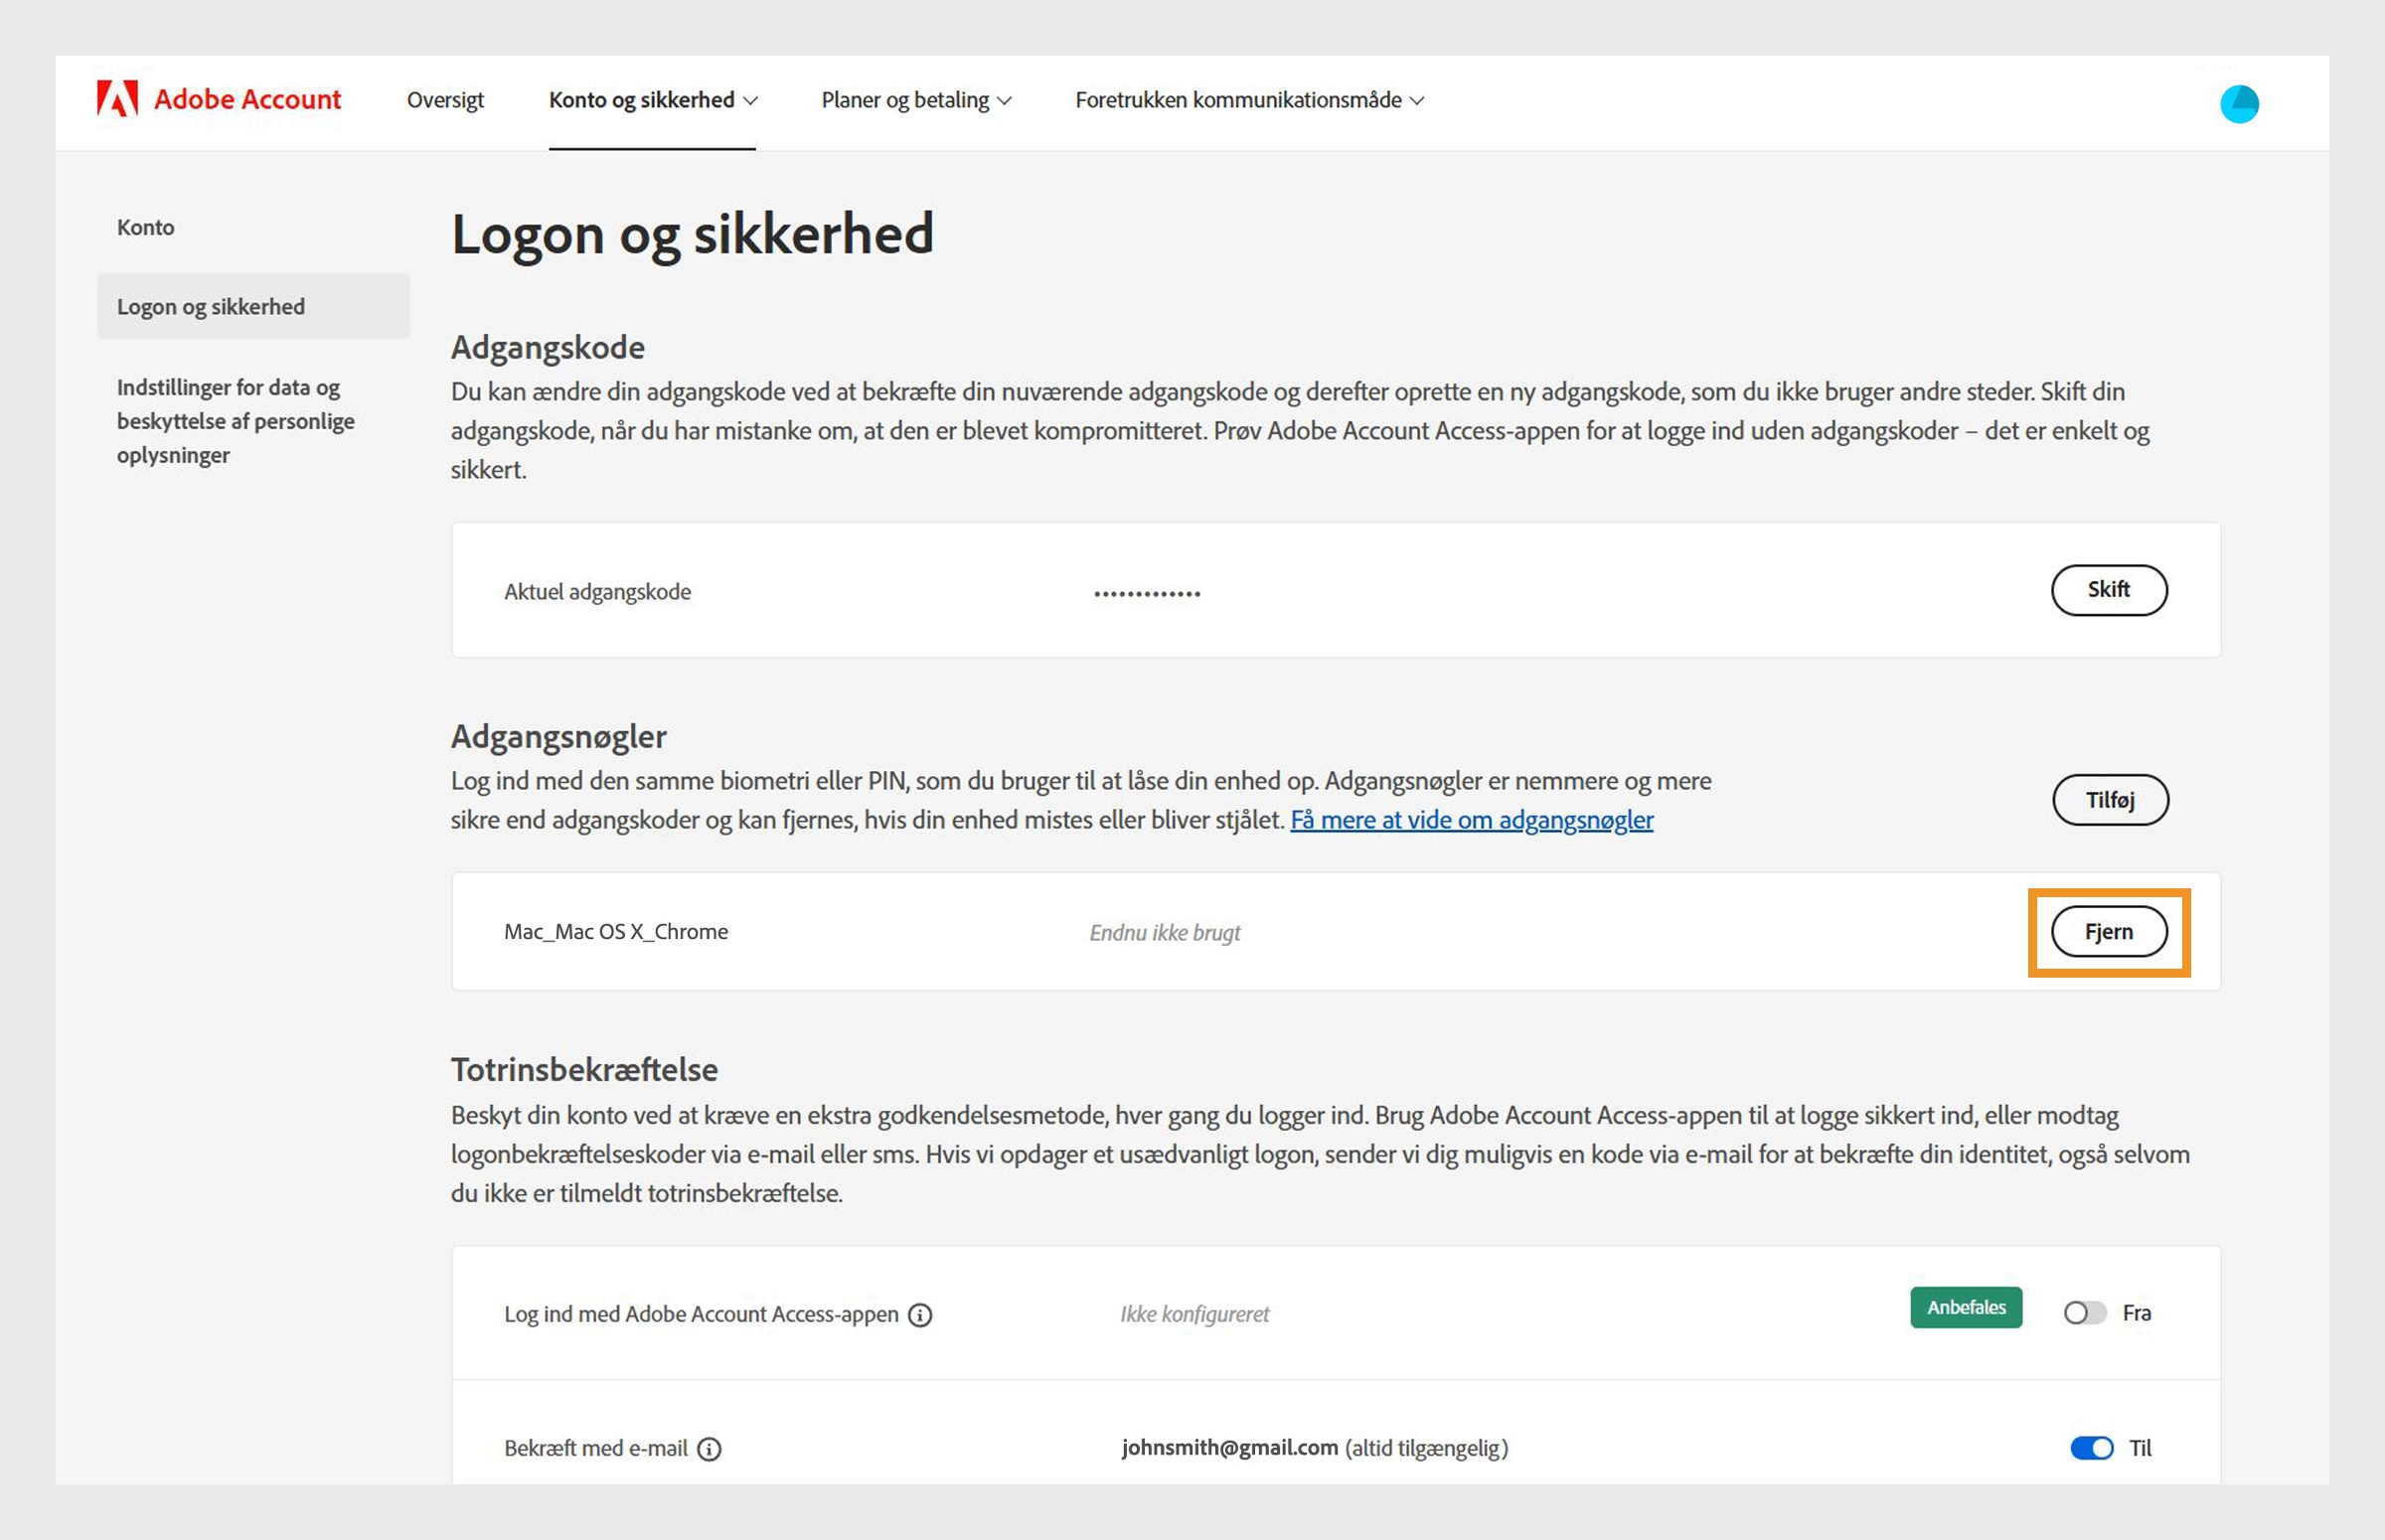Click the Anbefales badge
This screenshot has width=2385, height=1540.
click(1965, 1307)
